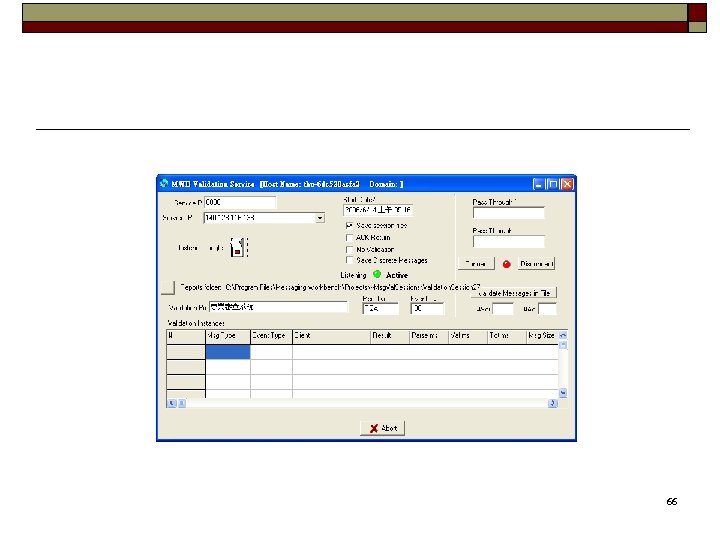Viewport: 720px width, 540px height.
Task: Select the highlighted blue Msg Type cell
Action: pyautogui.click(x=228, y=352)
